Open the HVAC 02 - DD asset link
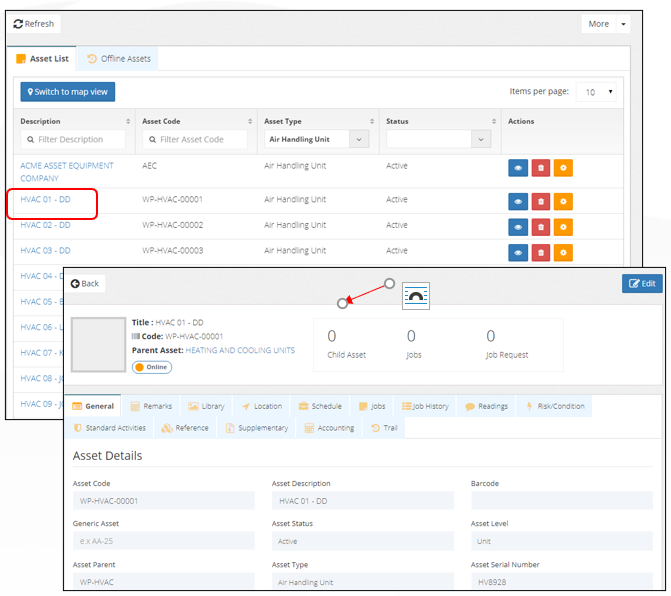The height and width of the screenshot is (596, 671). 45,225
